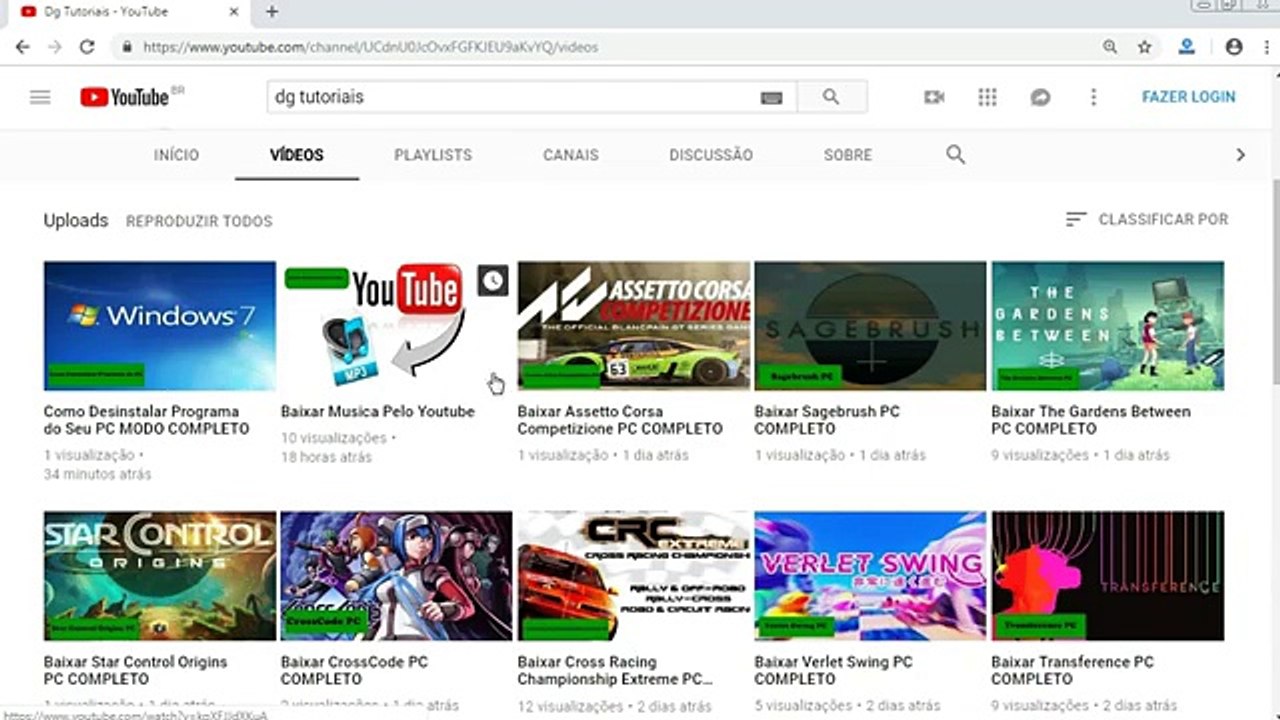1280x720 pixels.
Task: Click the Assetto Corsa Competizione thumbnail
Action: point(634,326)
